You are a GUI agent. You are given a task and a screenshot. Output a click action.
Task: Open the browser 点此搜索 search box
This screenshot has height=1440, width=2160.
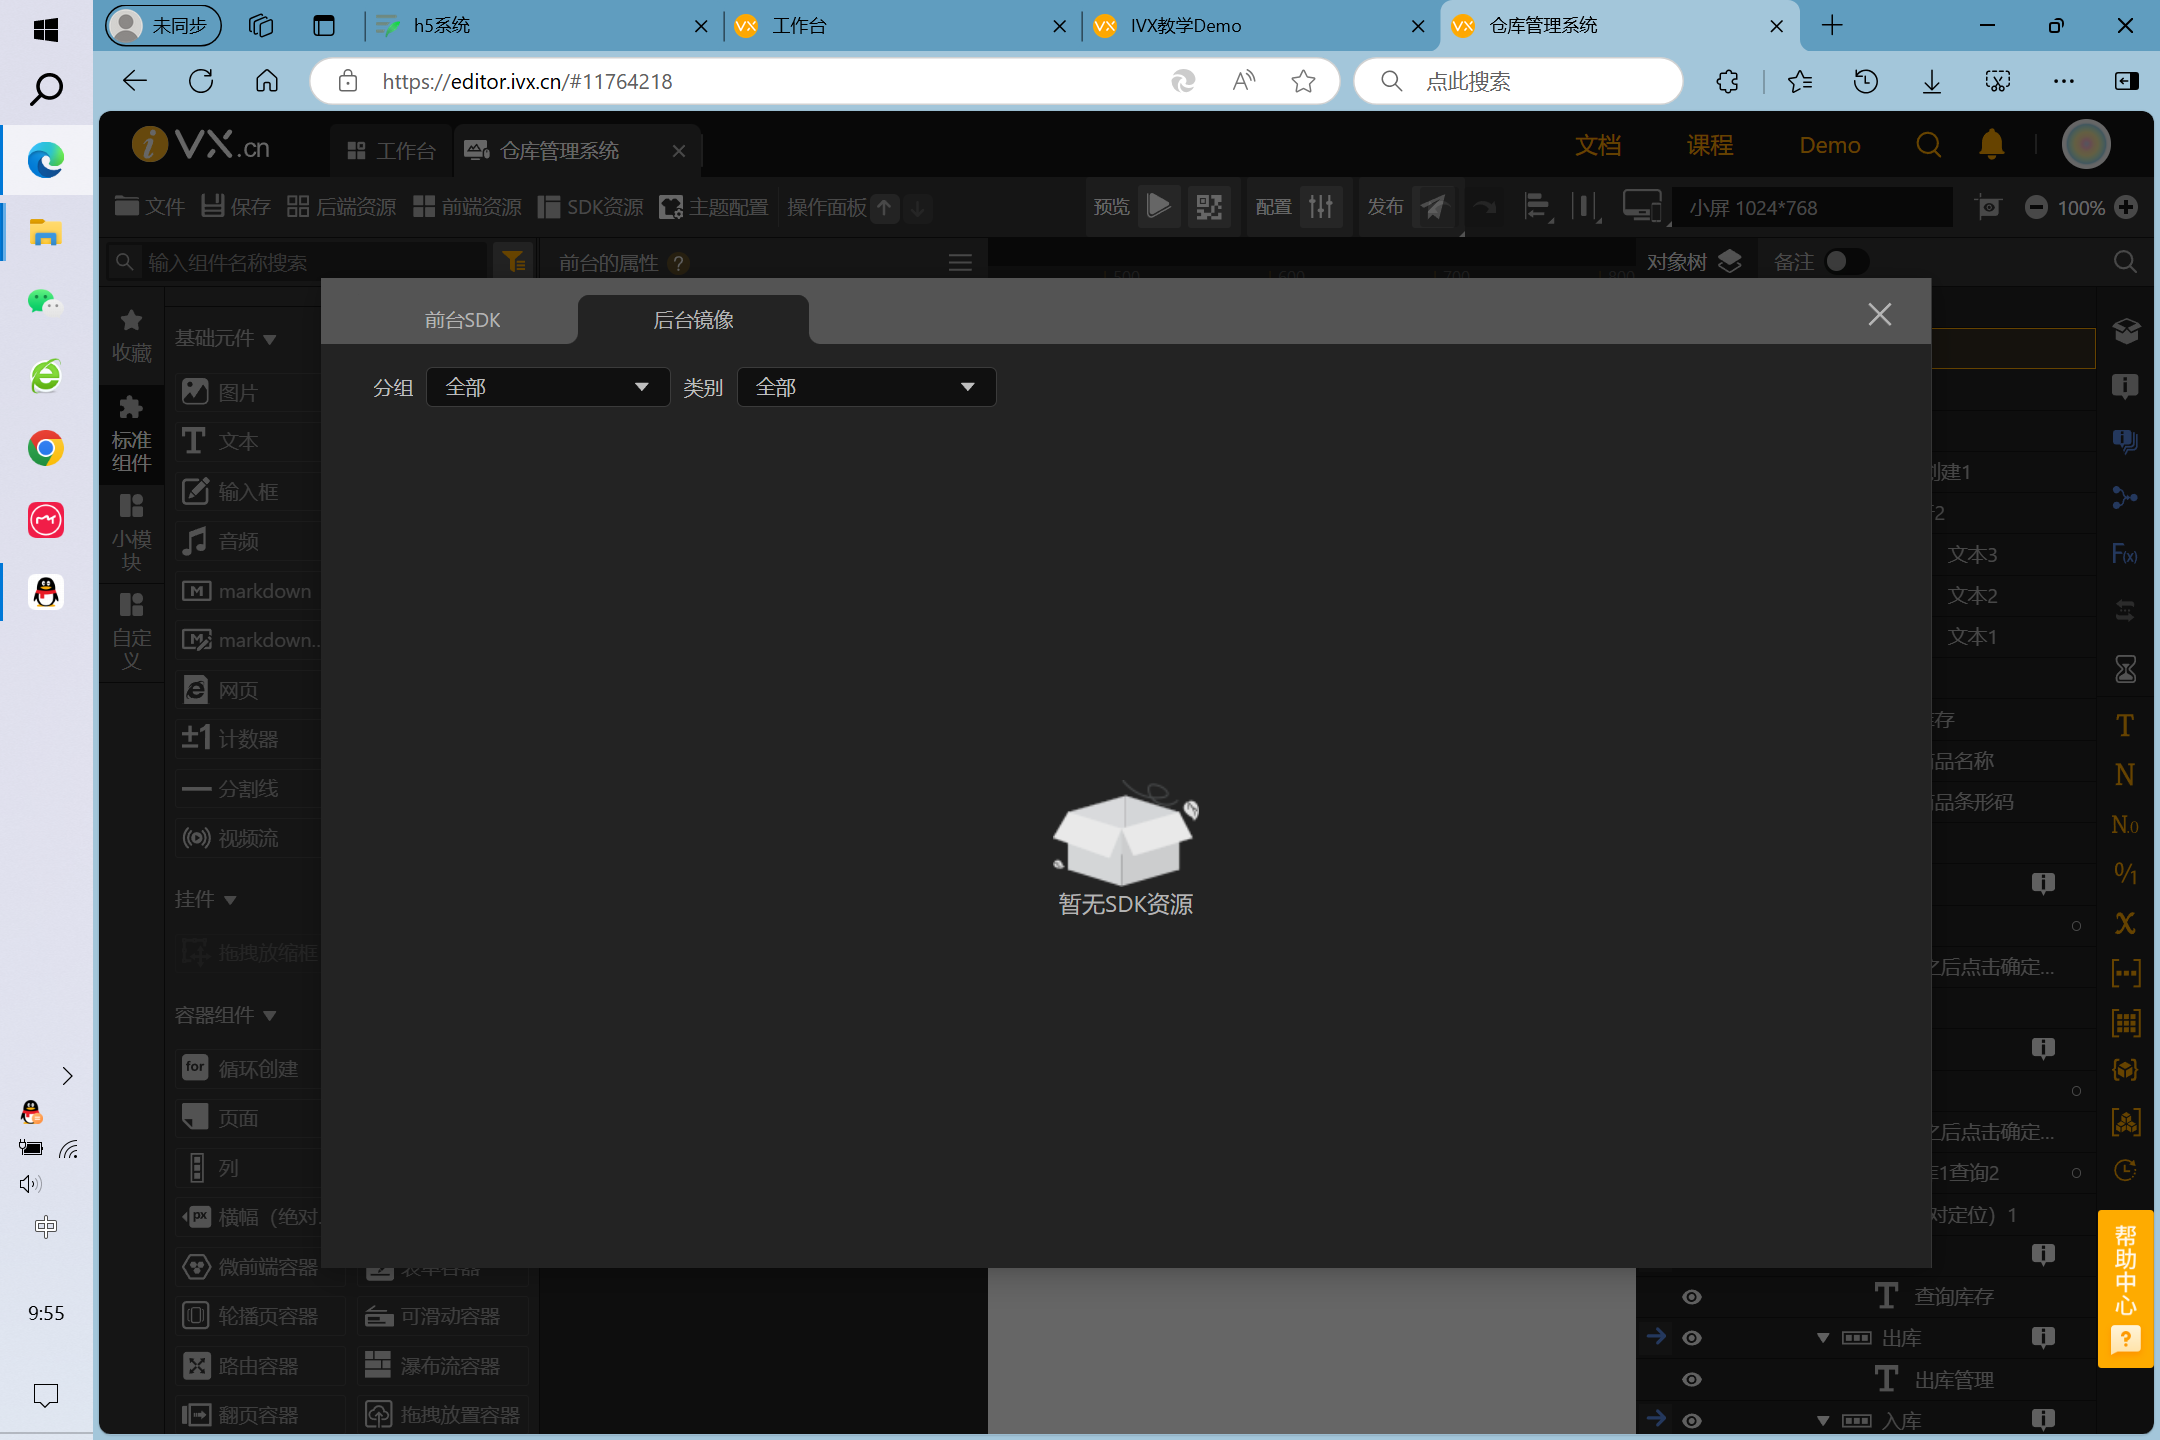click(x=1518, y=81)
